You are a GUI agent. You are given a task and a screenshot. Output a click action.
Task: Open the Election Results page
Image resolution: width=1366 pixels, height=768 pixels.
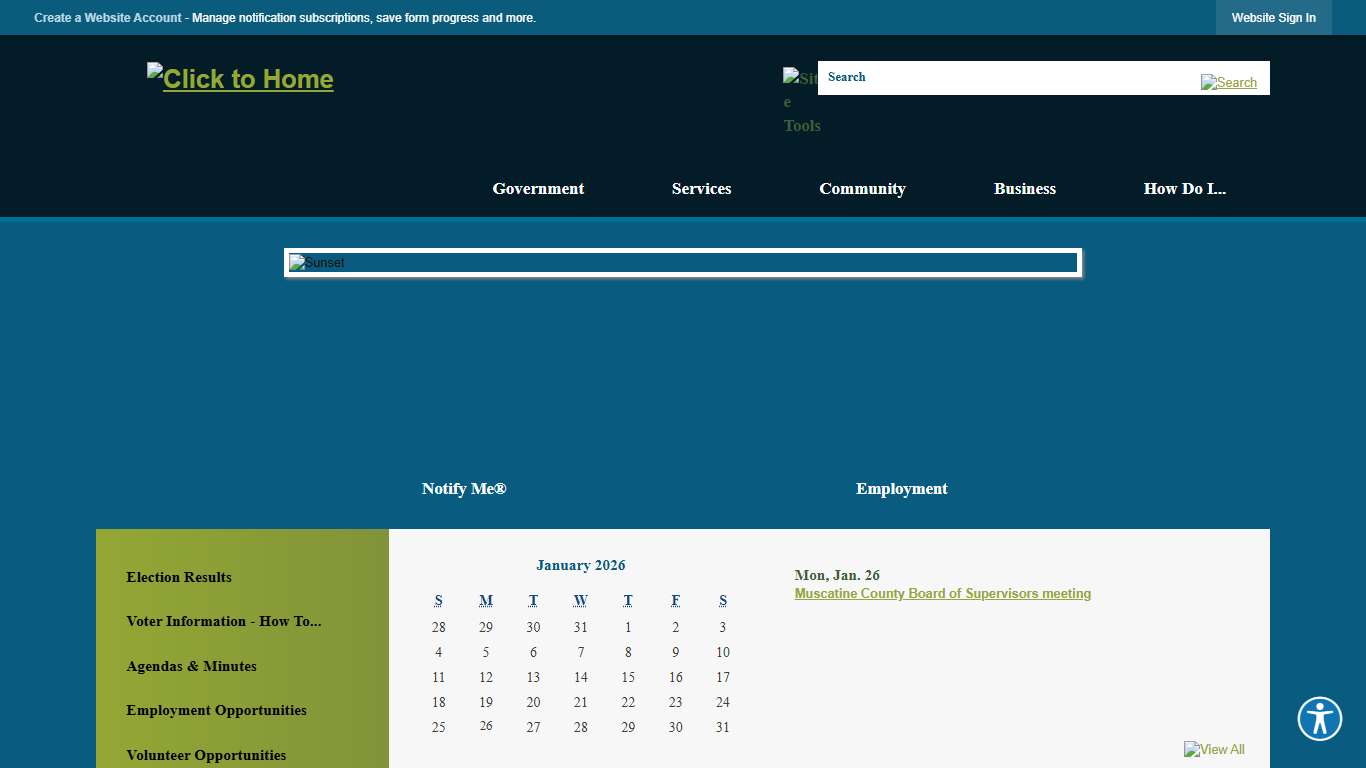coord(179,577)
